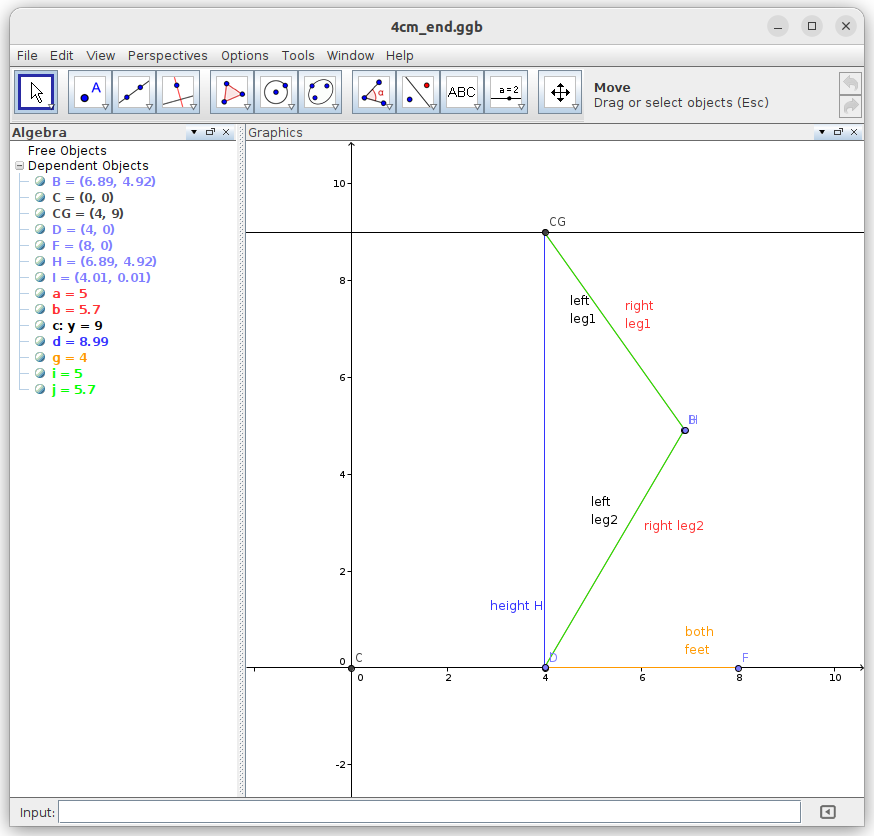
Task: Open the View menu
Action: [x=100, y=56]
